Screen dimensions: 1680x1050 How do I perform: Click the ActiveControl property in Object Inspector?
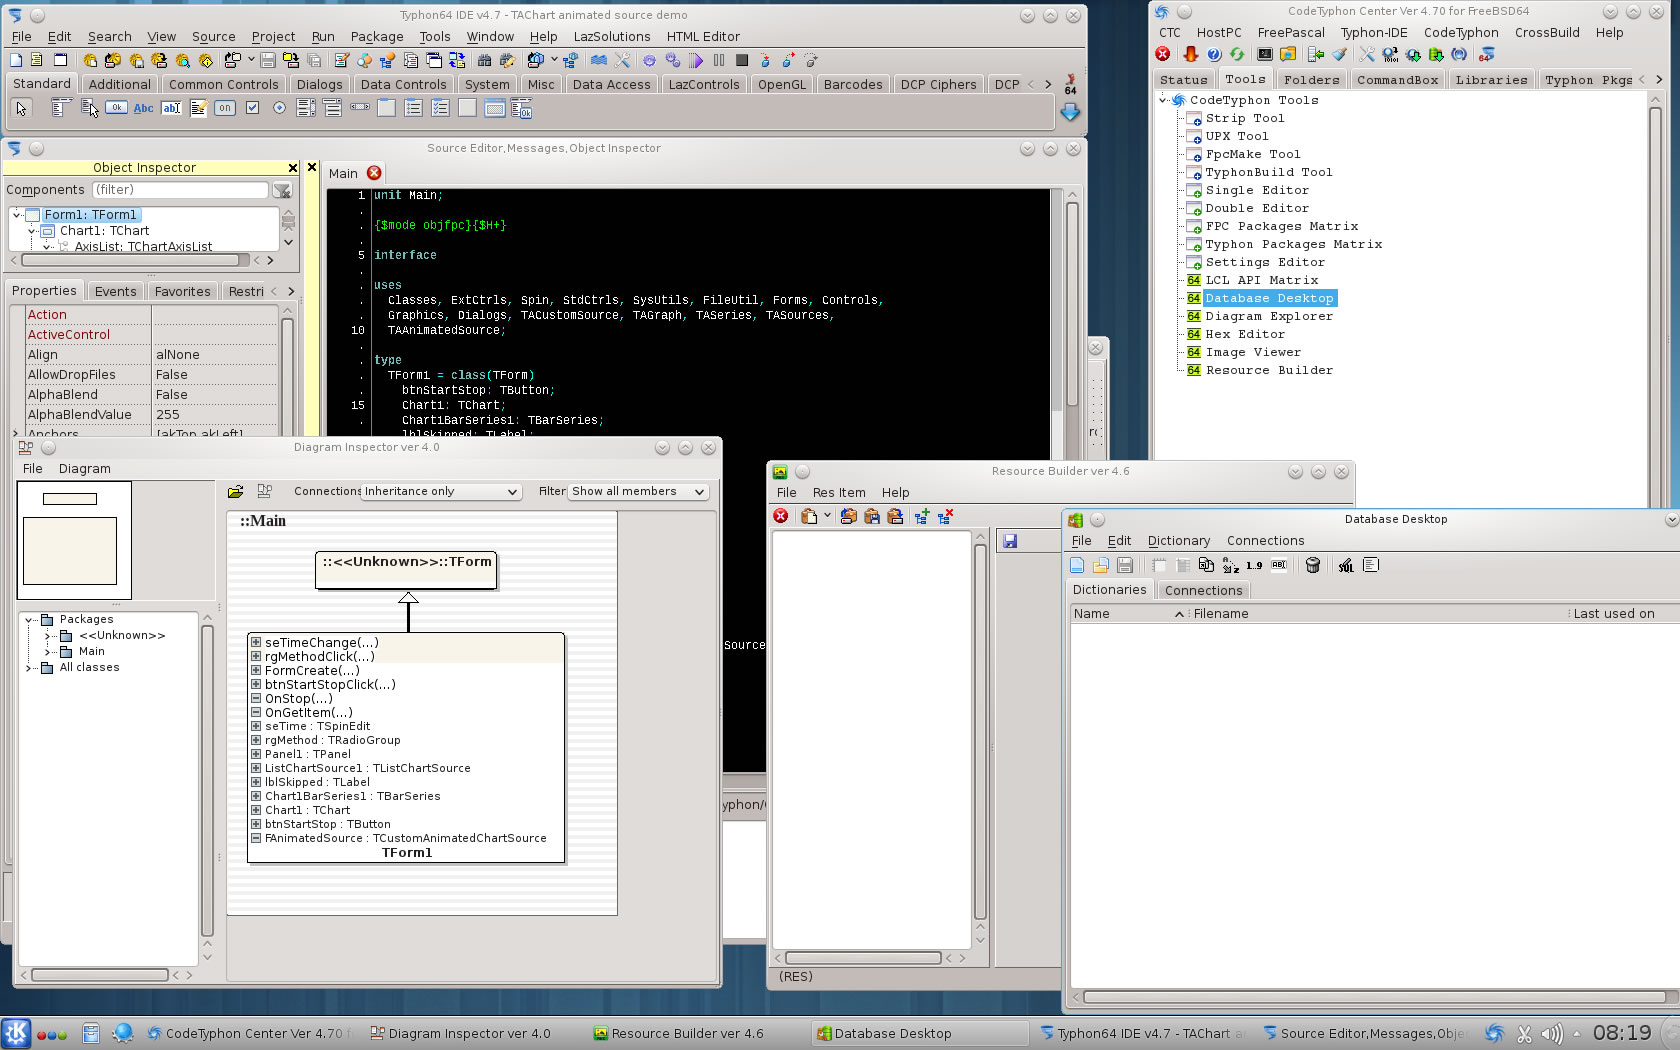69,335
